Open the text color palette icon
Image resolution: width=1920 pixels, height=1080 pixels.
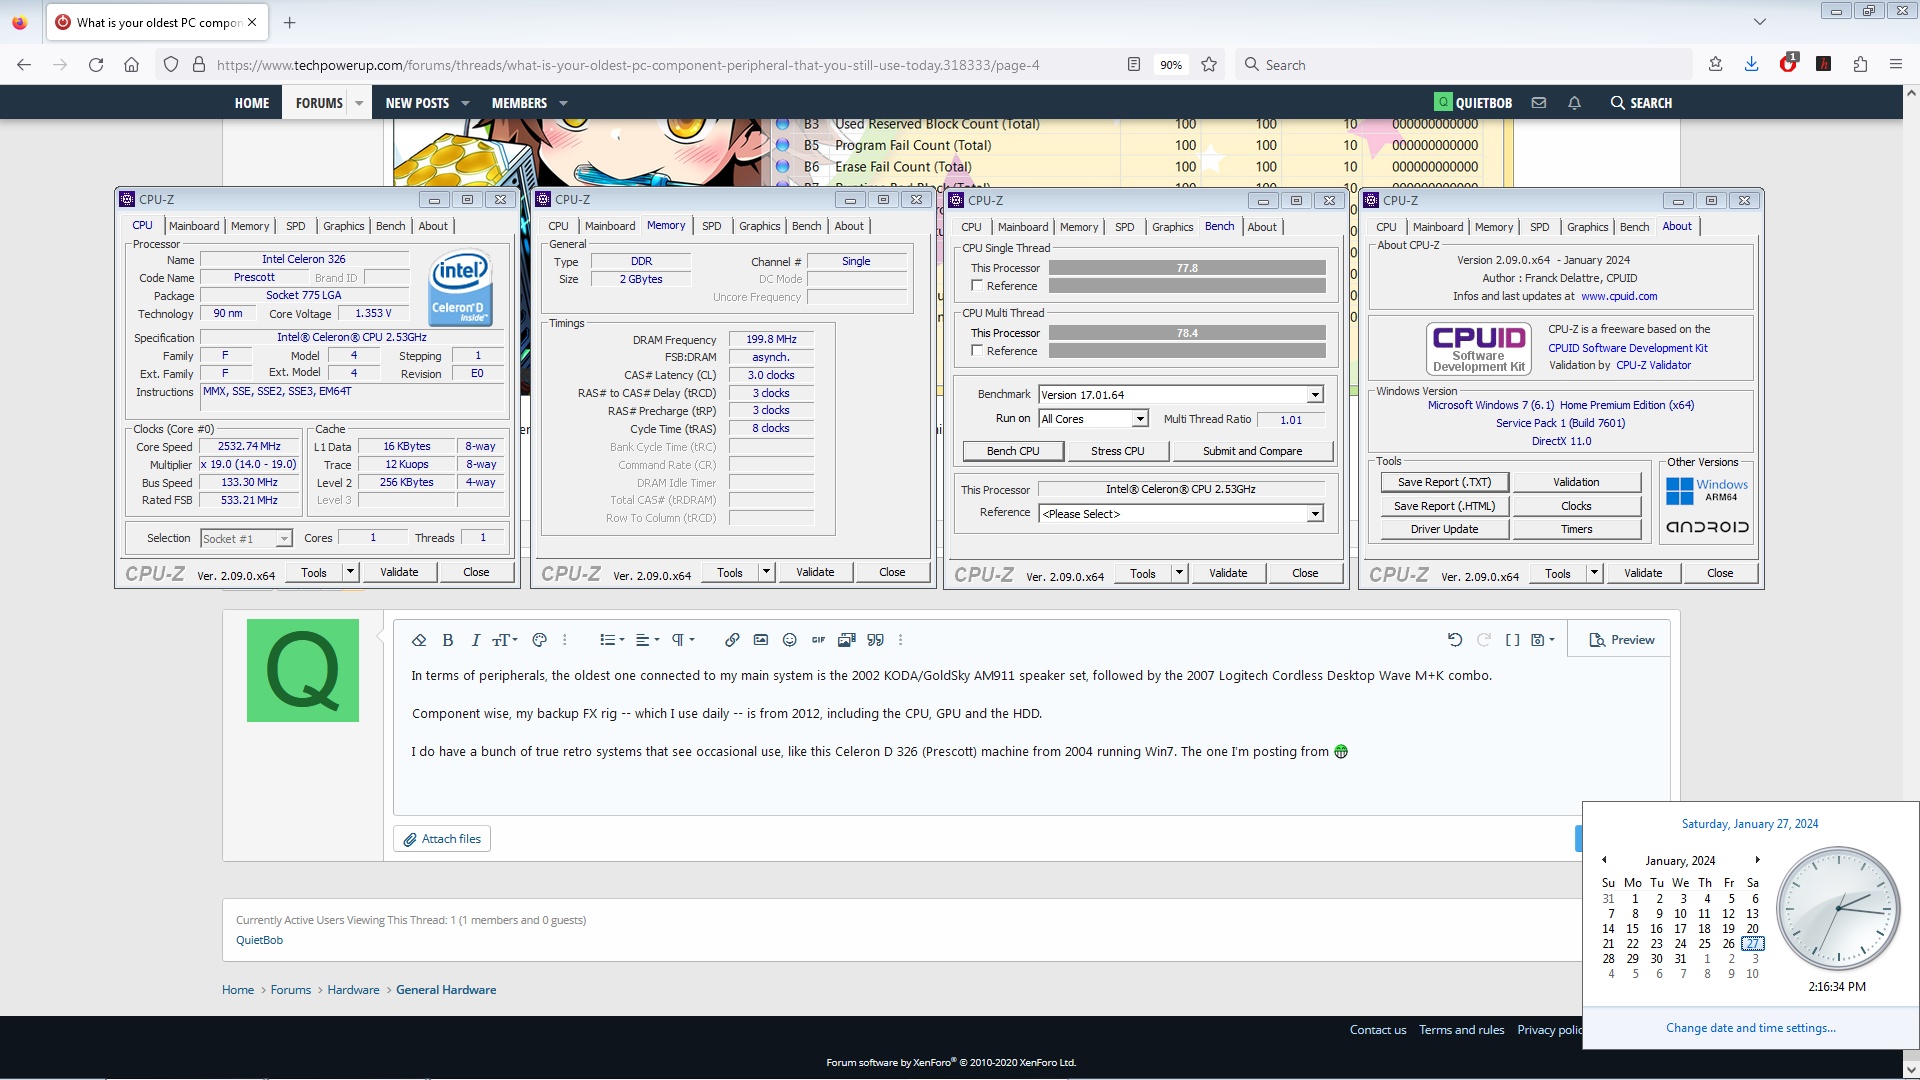(x=540, y=640)
